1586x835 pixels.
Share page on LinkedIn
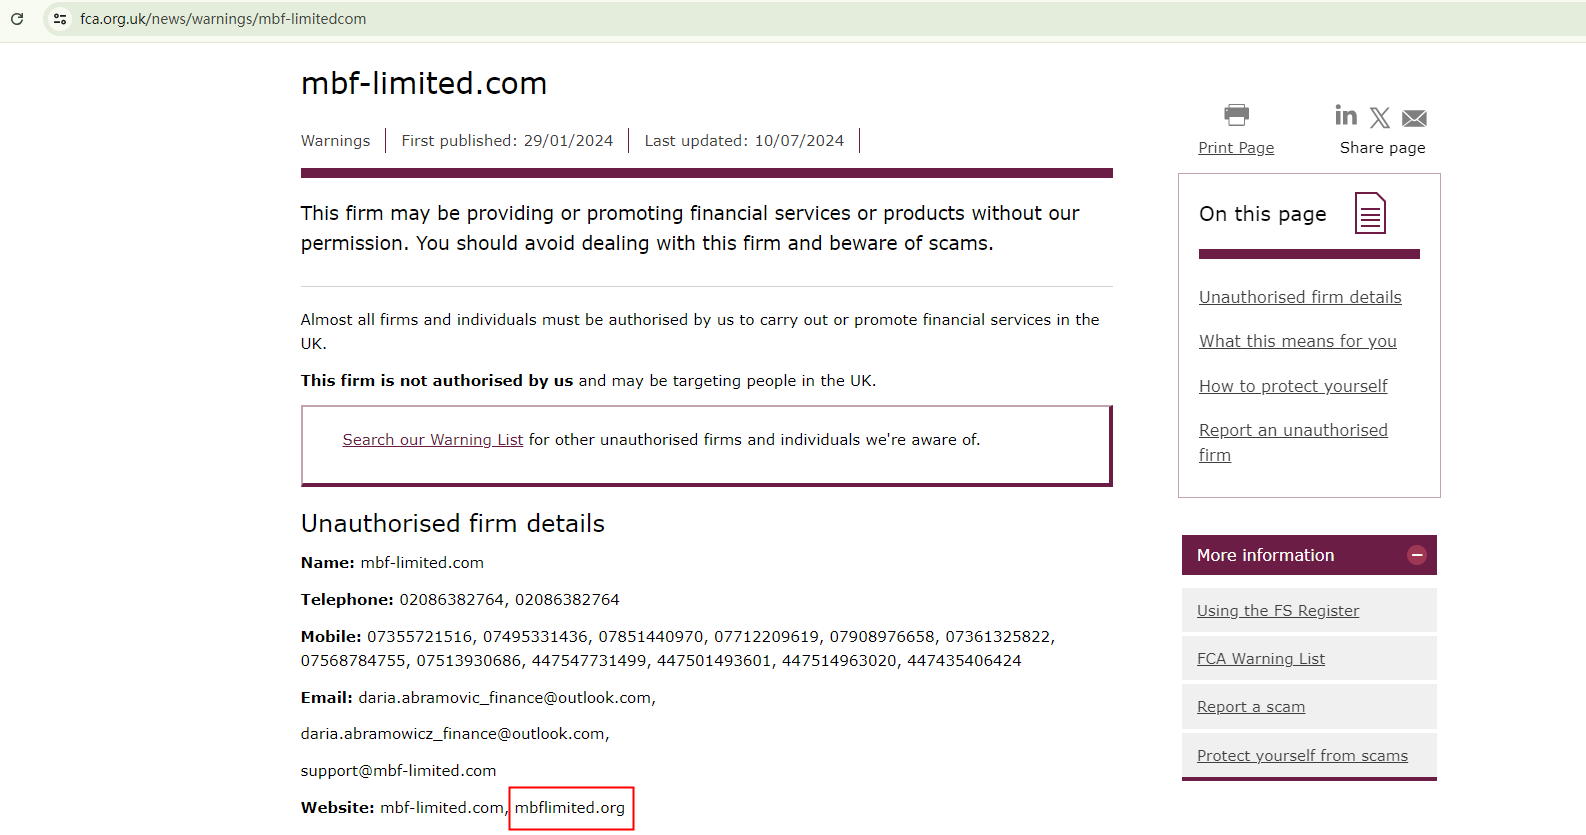click(x=1346, y=116)
